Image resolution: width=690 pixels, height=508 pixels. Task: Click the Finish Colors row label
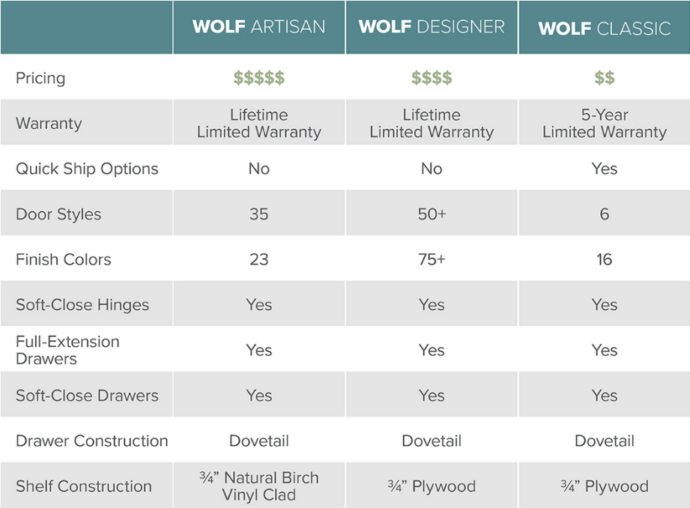click(63, 259)
